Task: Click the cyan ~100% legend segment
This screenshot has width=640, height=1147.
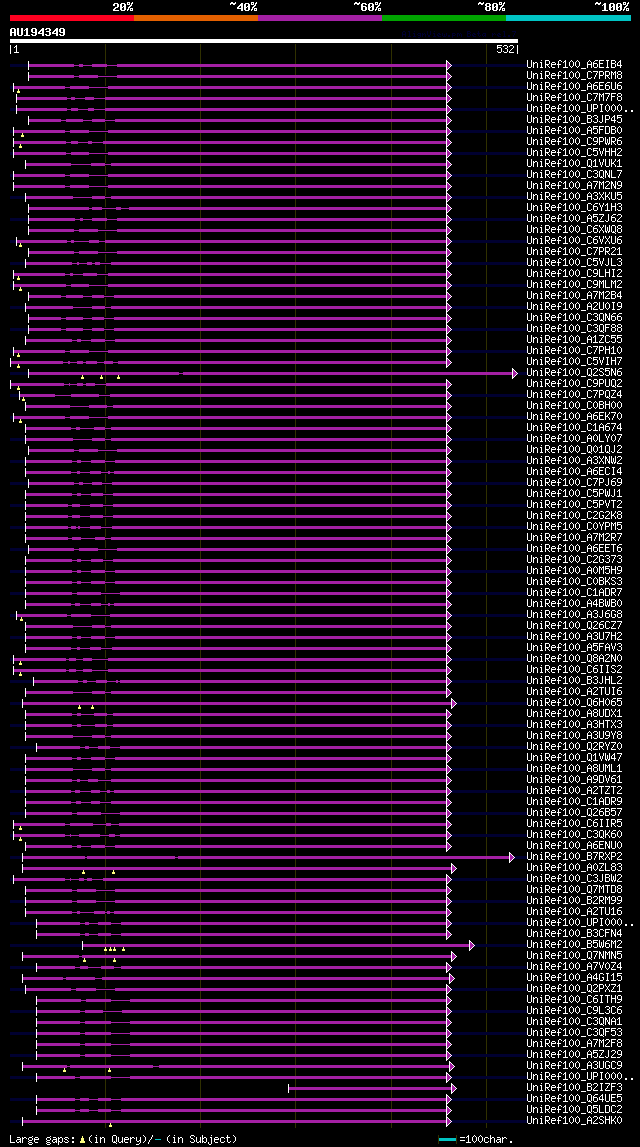Action: pyautogui.click(x=568, y=18)
